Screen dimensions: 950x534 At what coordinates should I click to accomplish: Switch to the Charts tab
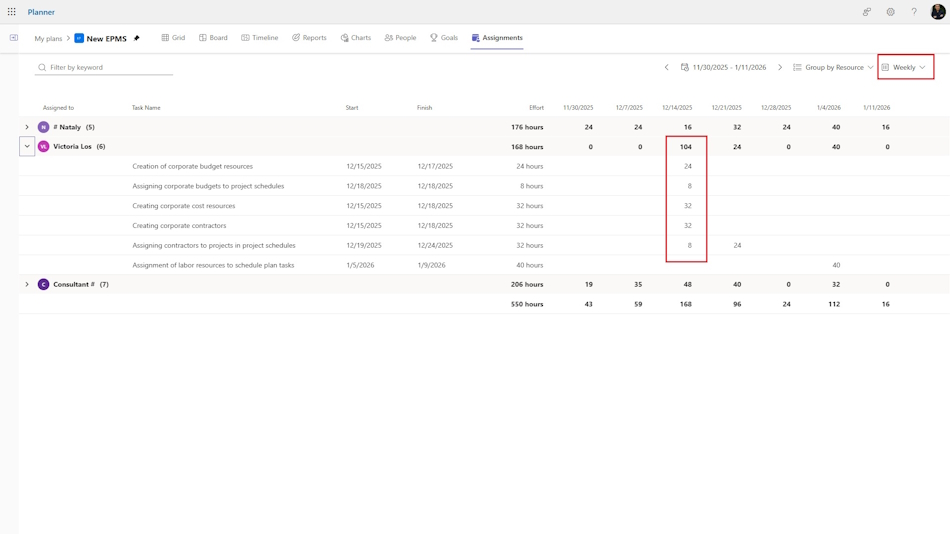[356, 38]
